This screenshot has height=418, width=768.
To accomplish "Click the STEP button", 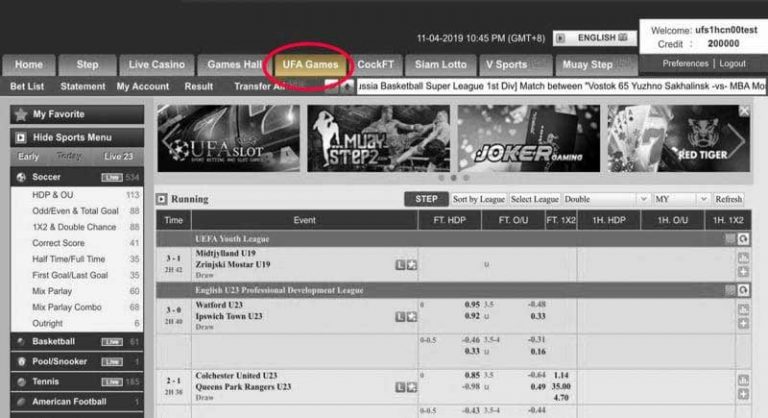I will tap(426, 199).
